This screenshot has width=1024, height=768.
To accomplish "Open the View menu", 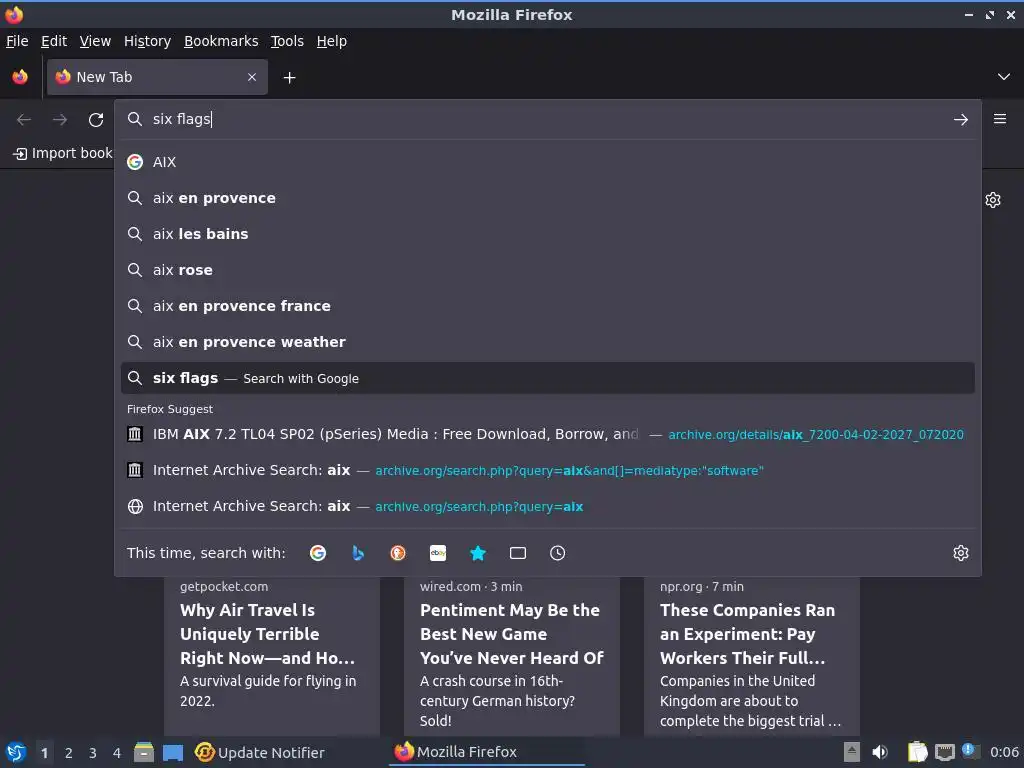I will [x=95, y=41].
